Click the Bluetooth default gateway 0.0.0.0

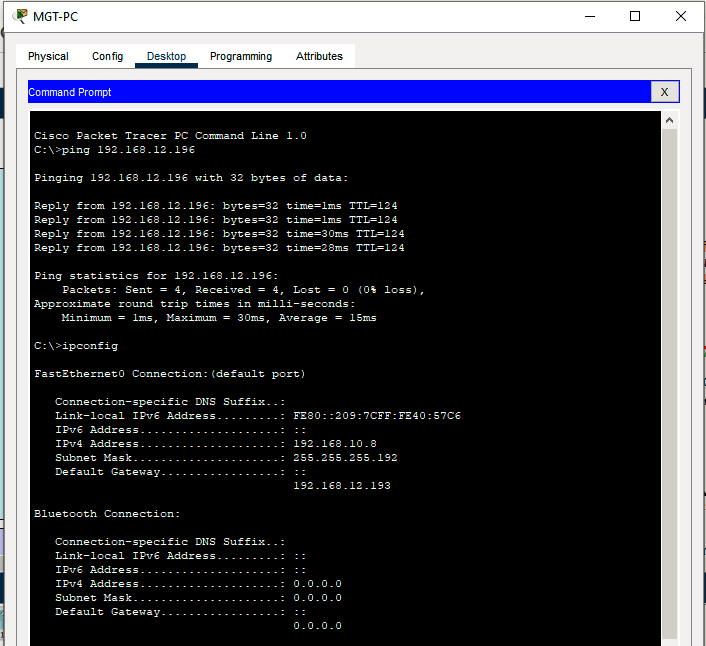click(x=317, y=626)
